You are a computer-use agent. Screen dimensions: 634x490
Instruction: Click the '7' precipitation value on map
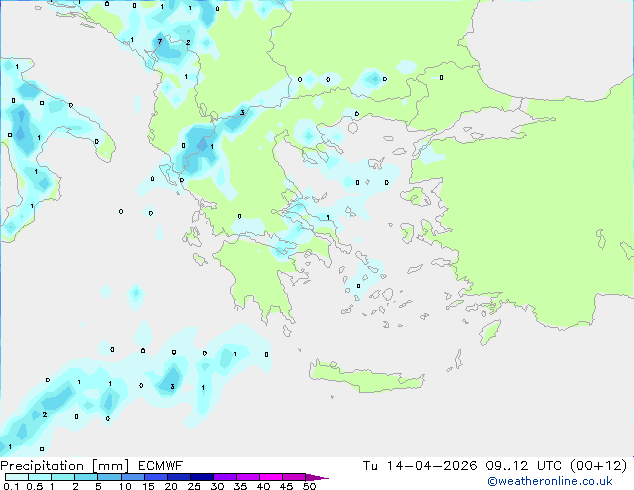pyautogui.click(x=160, y=41)
